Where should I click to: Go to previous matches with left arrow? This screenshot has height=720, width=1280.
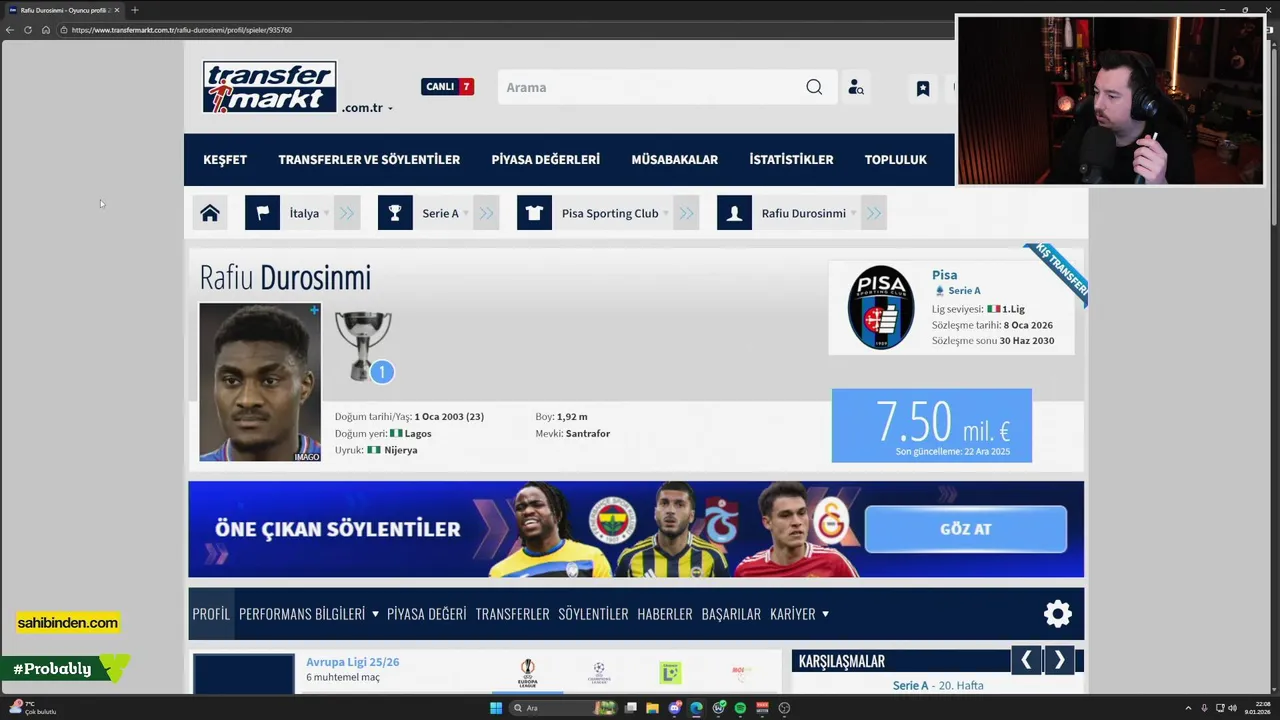pos(1026,660)
